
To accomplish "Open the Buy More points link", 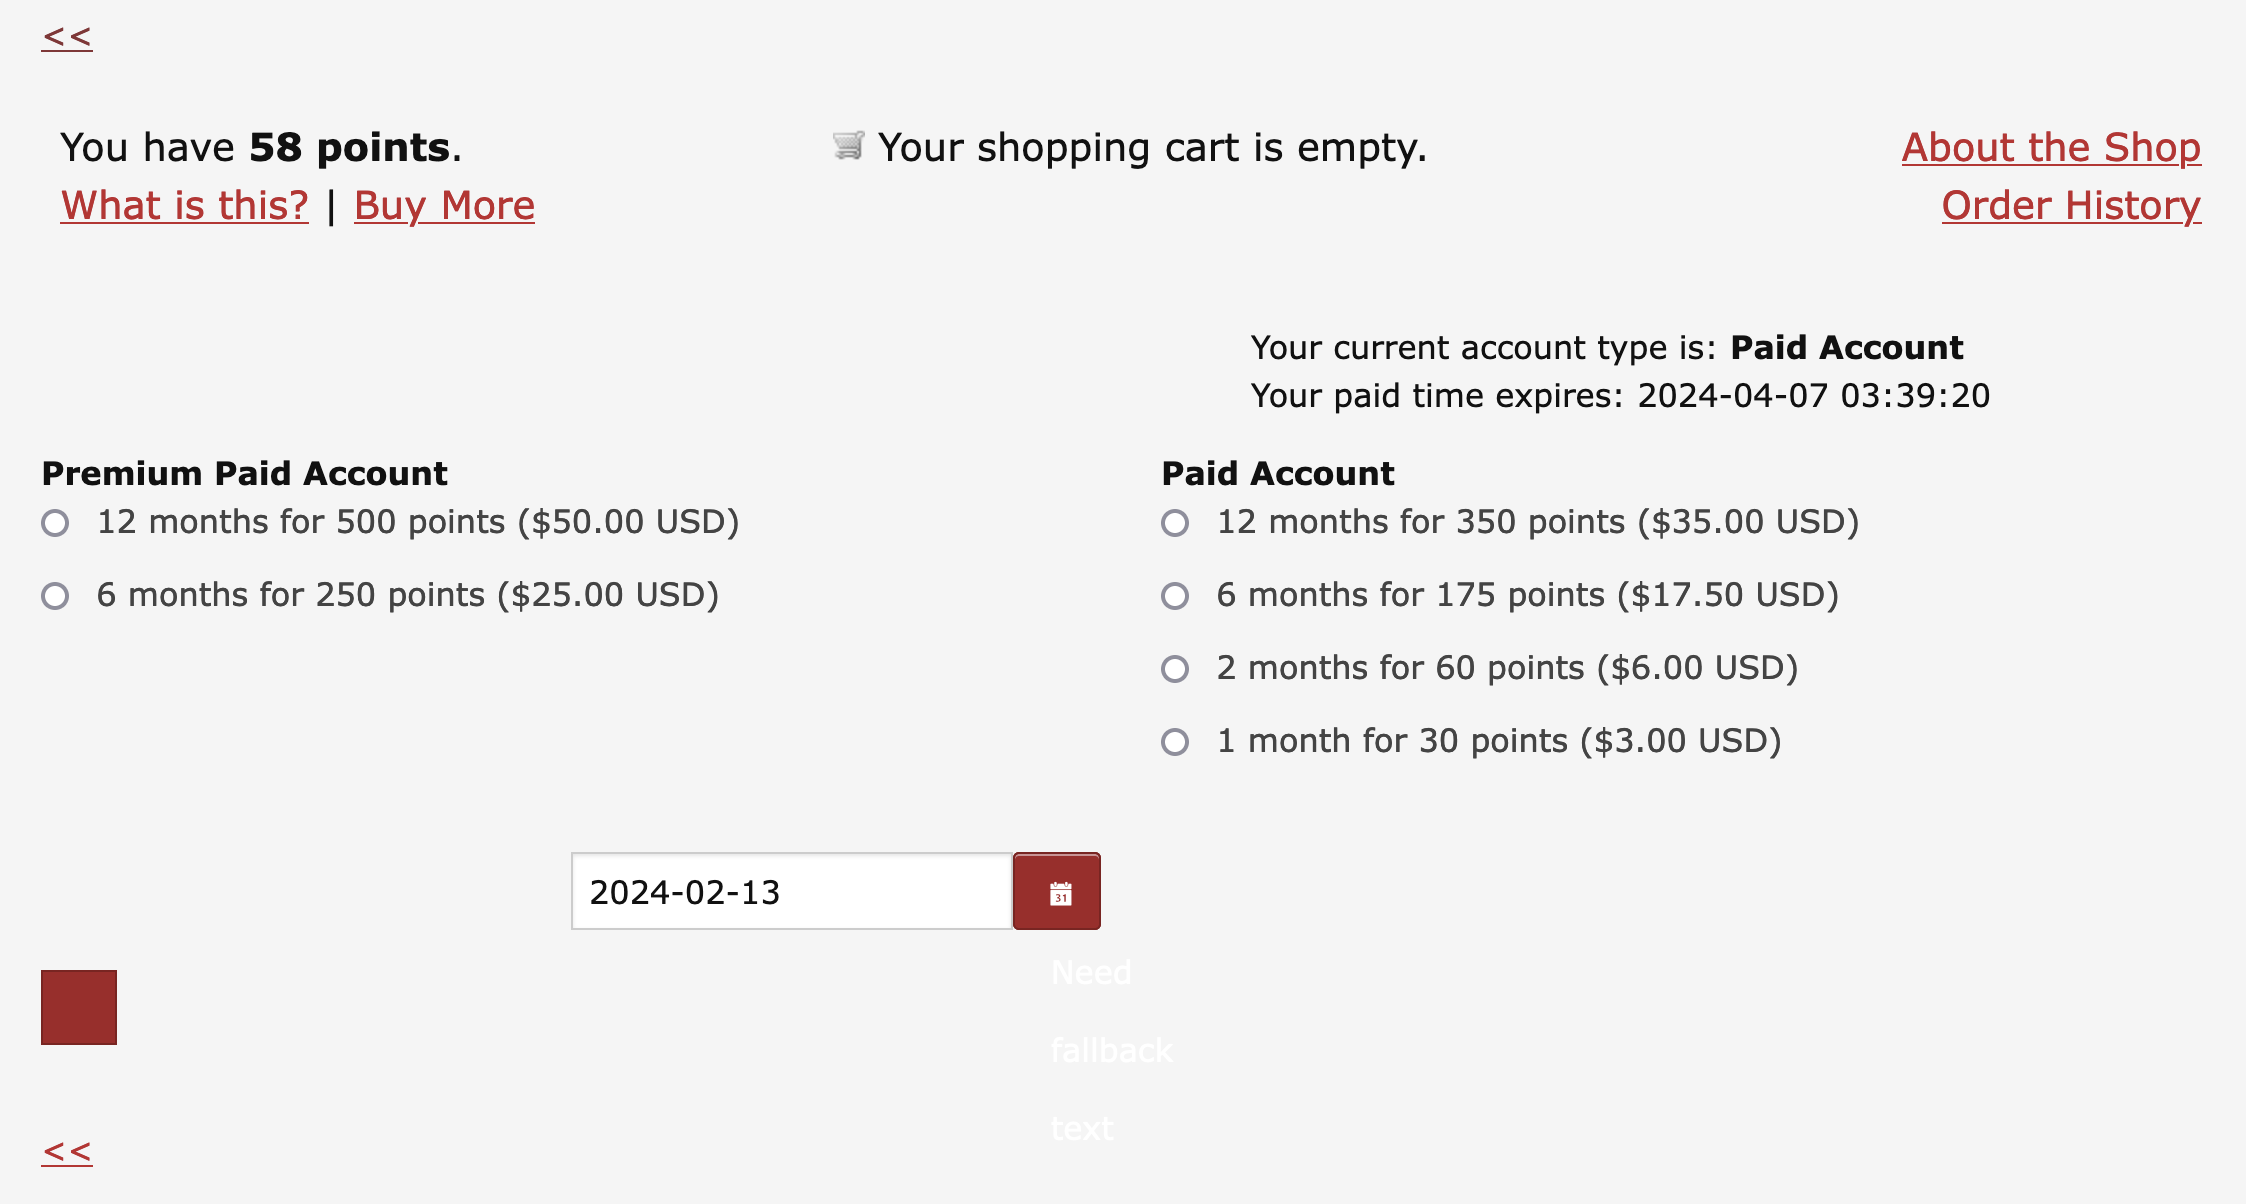I will point(445,206).
